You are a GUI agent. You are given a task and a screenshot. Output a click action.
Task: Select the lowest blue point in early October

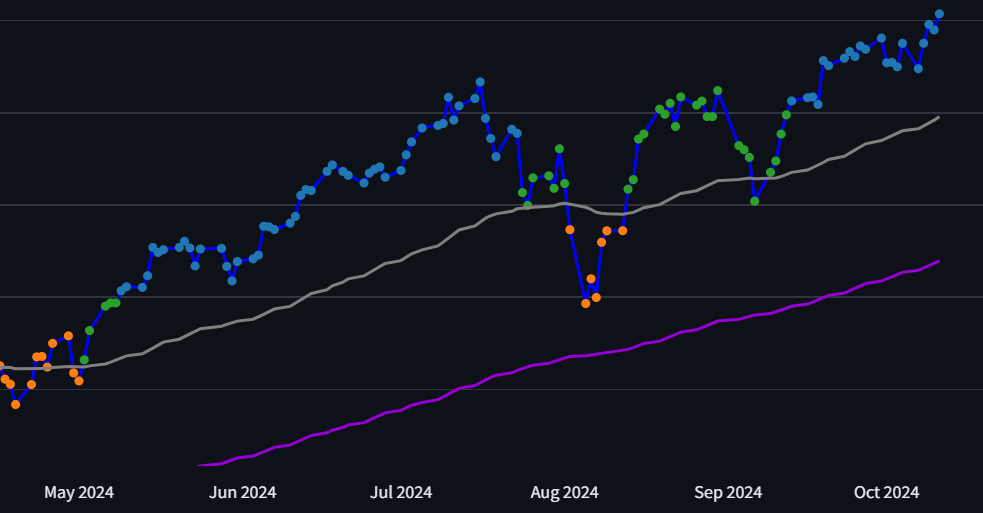(918, 68)
